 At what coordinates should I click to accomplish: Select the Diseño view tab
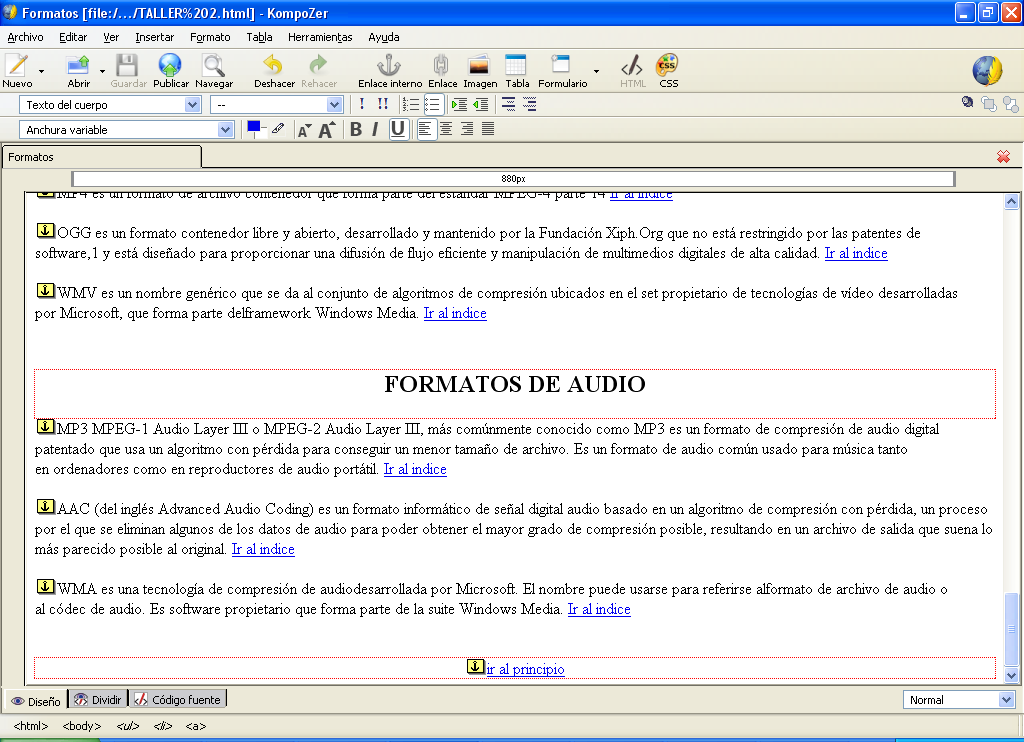click(36, 701)
